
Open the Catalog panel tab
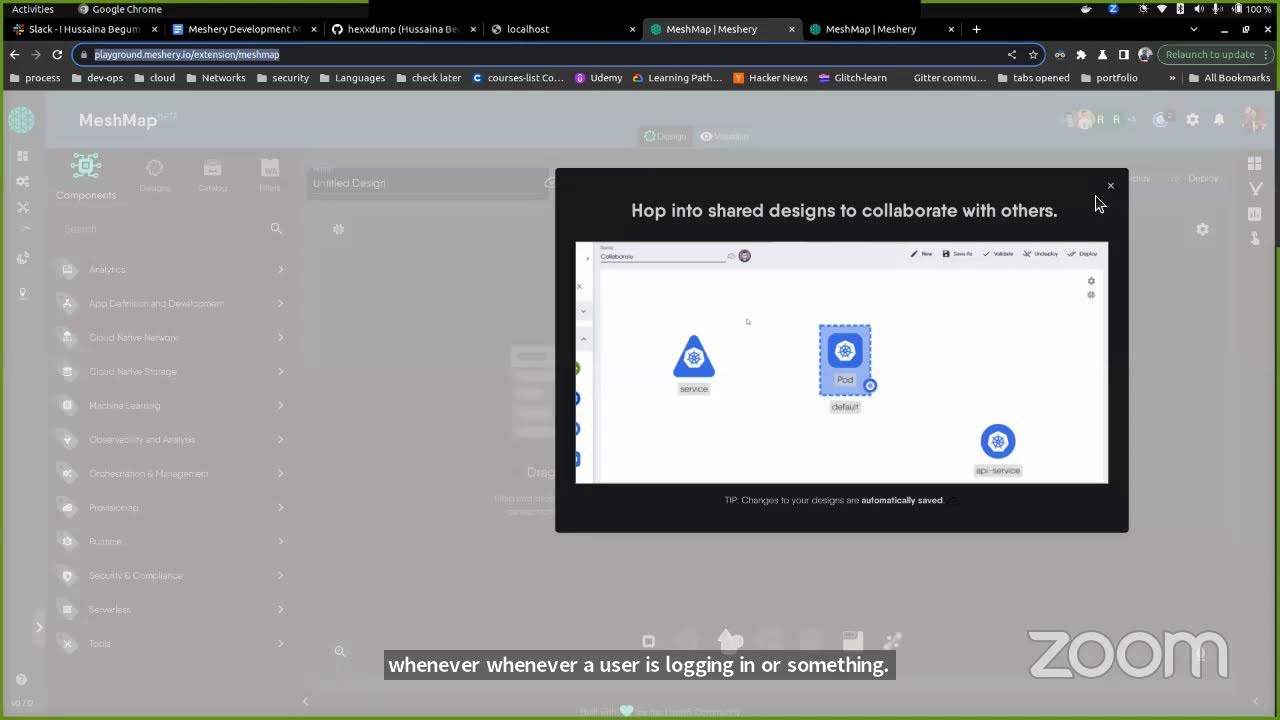[212, 176]
